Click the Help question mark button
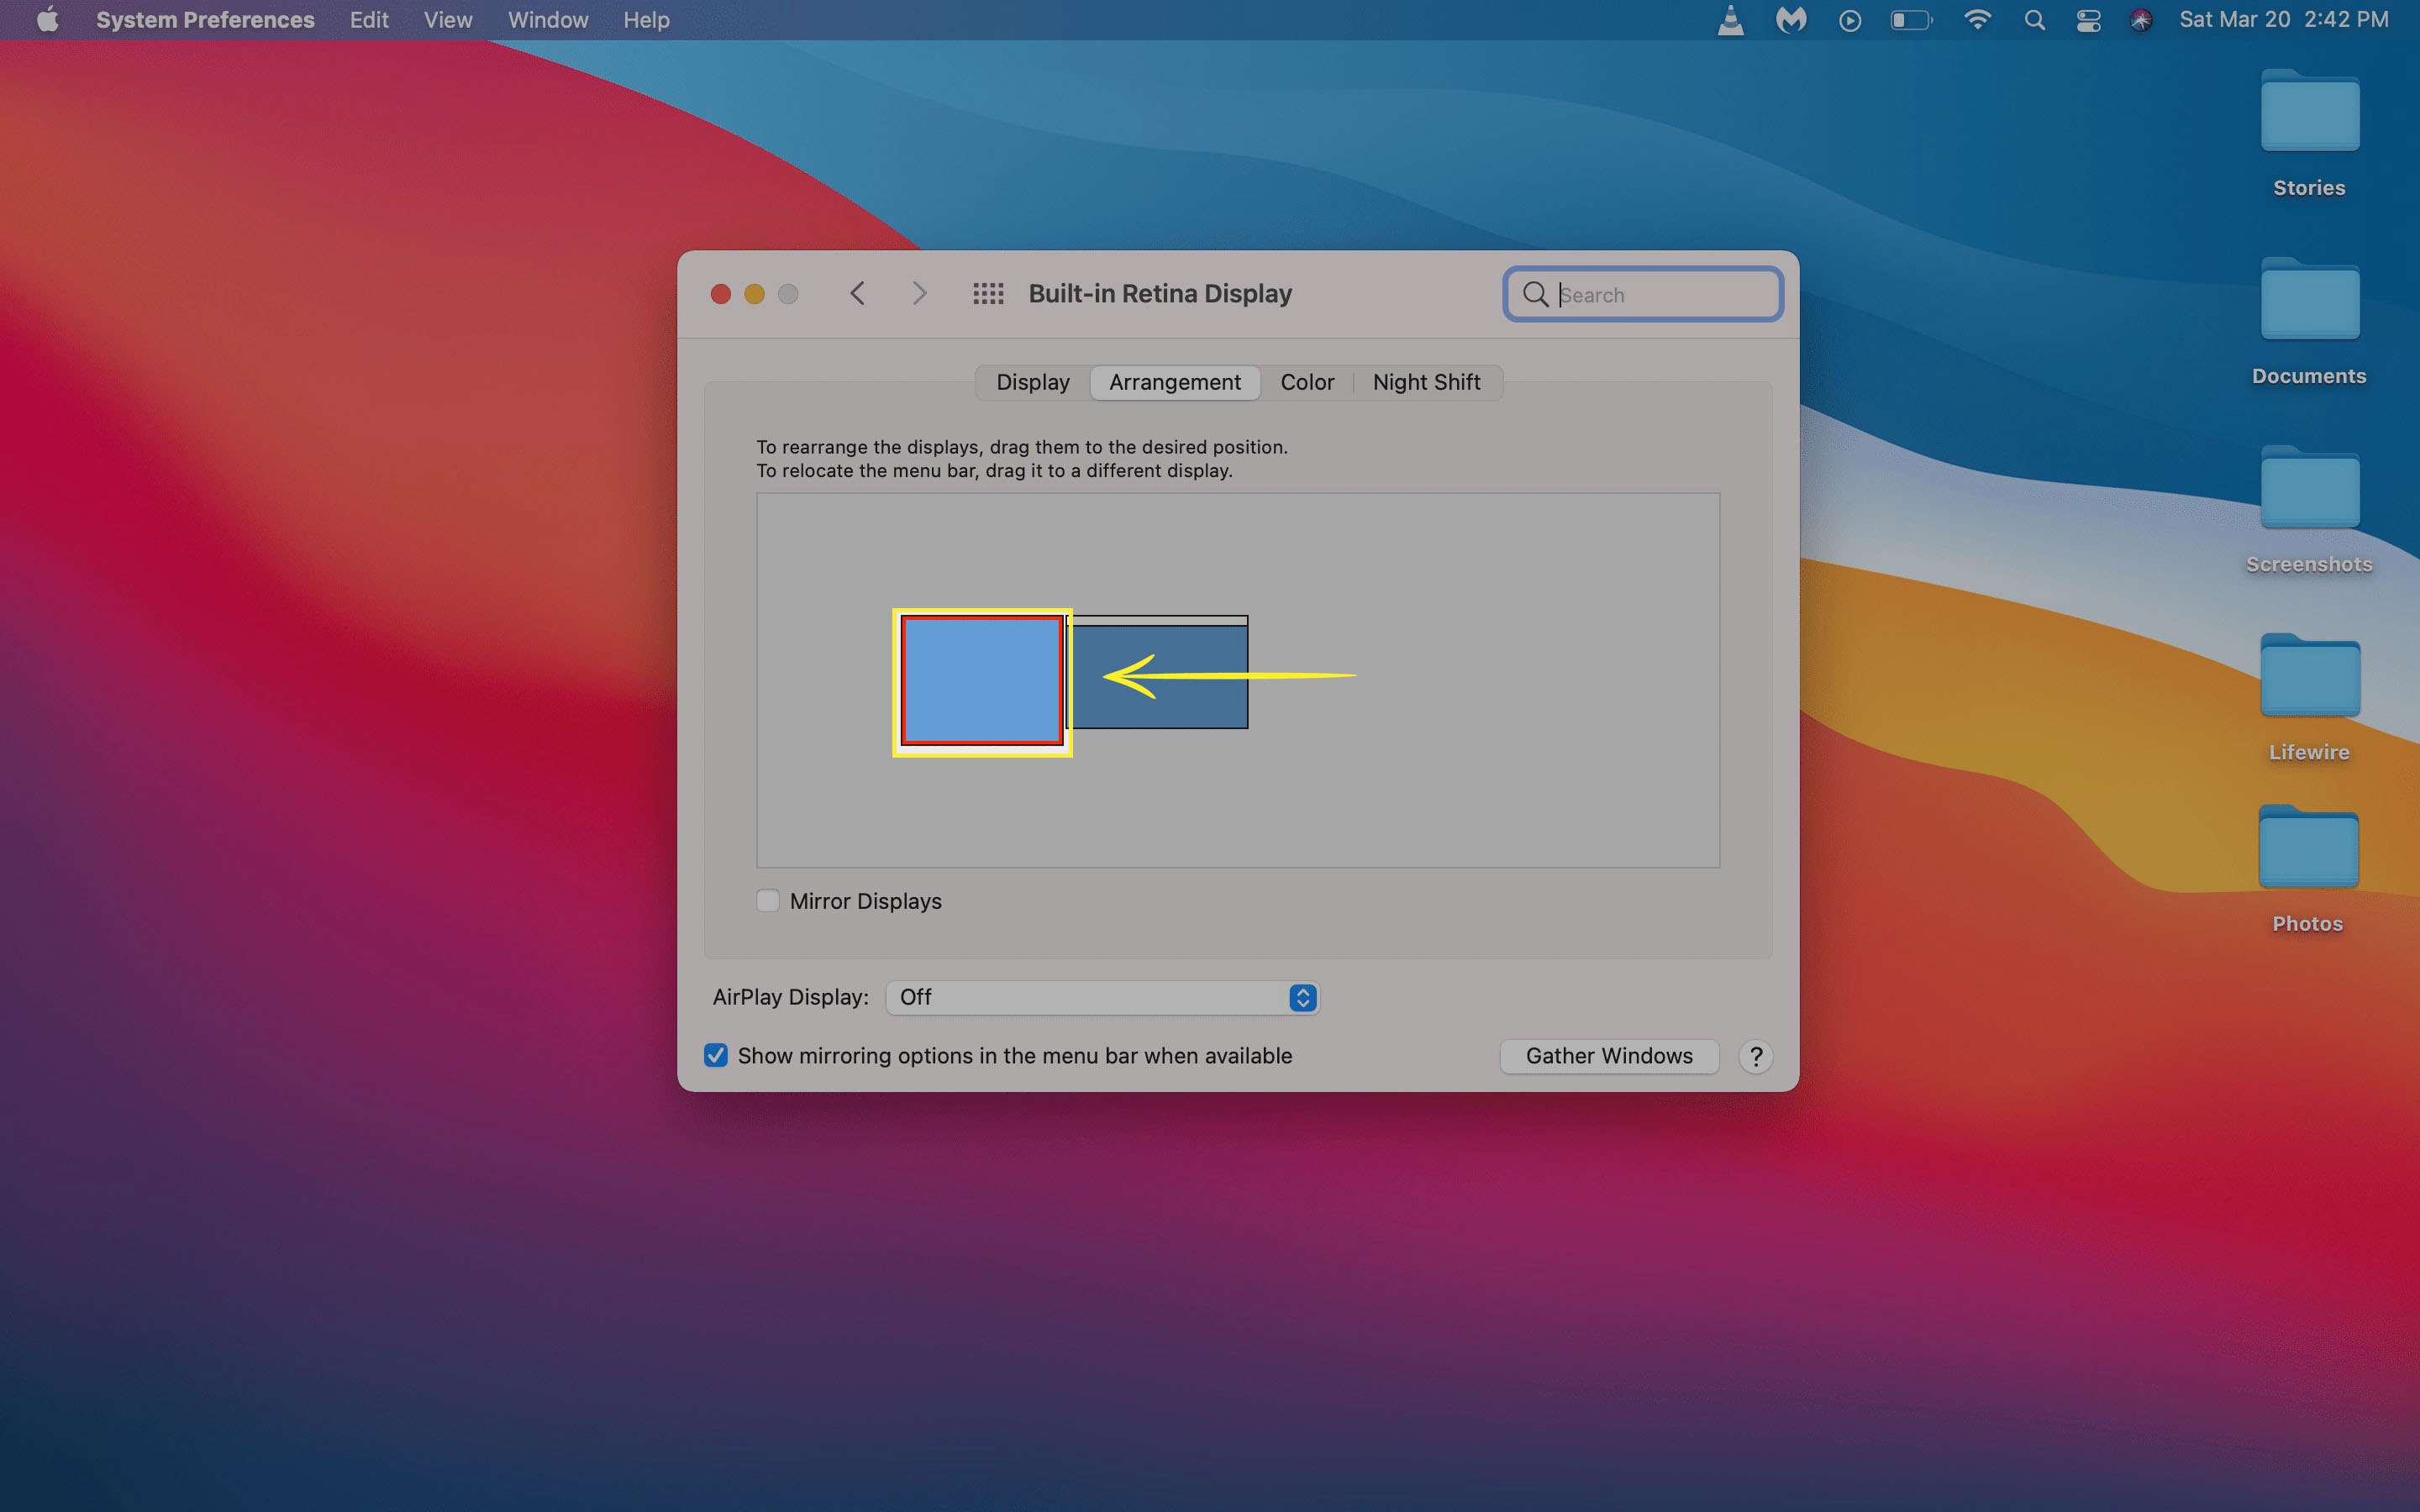Viewport: 2420px width, 1512px height. pos(1756,1054)
